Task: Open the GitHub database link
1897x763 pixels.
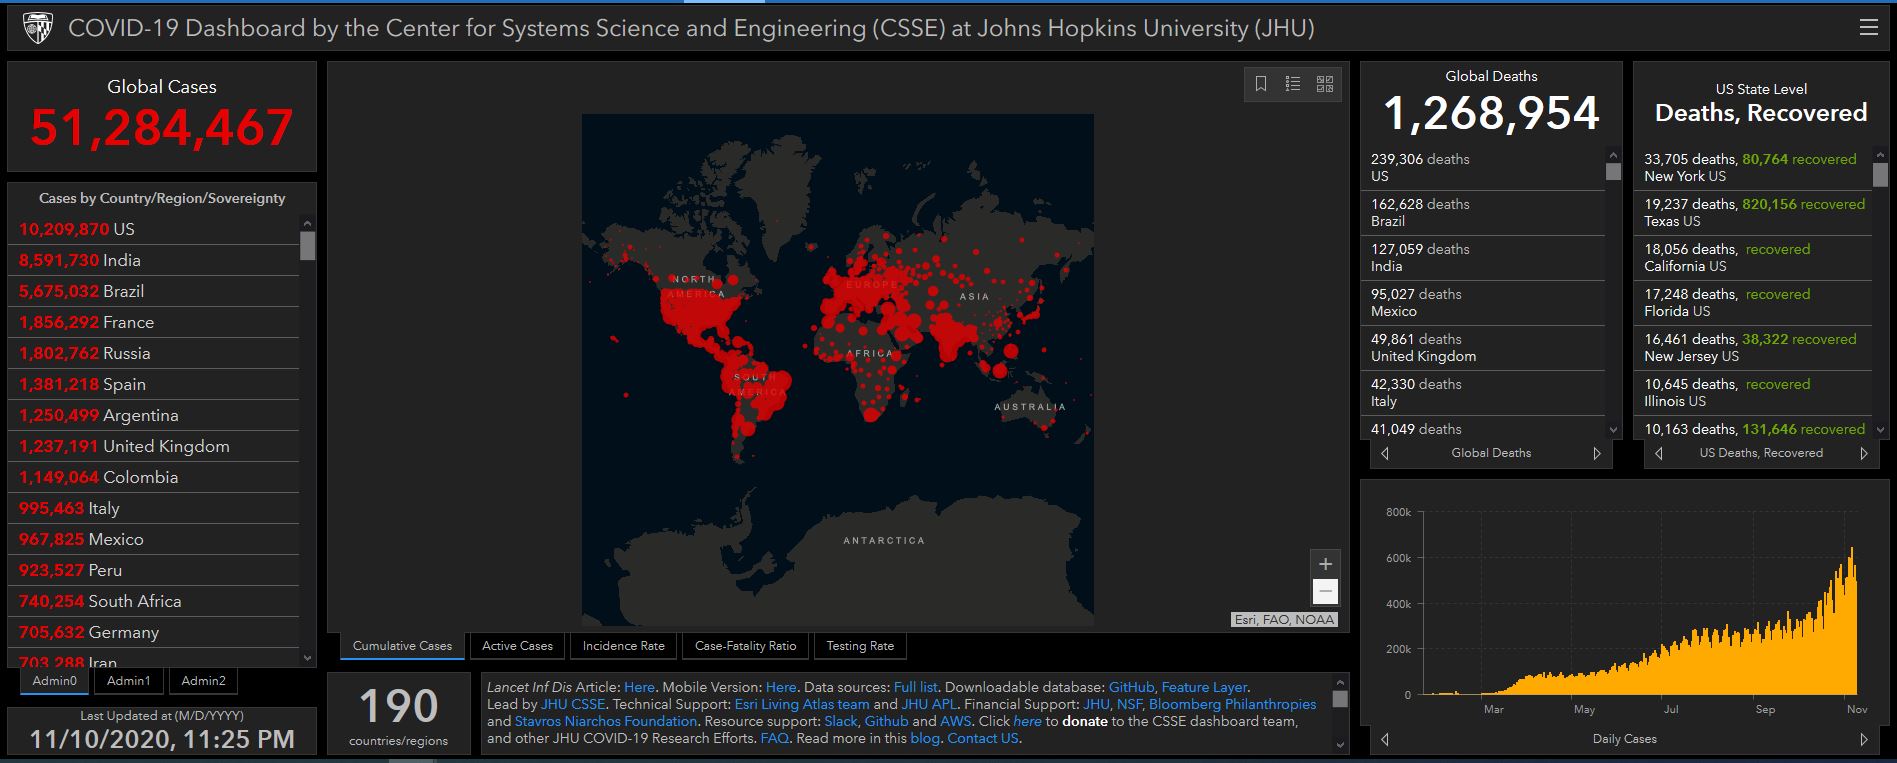Action: tap(1131, 687)
